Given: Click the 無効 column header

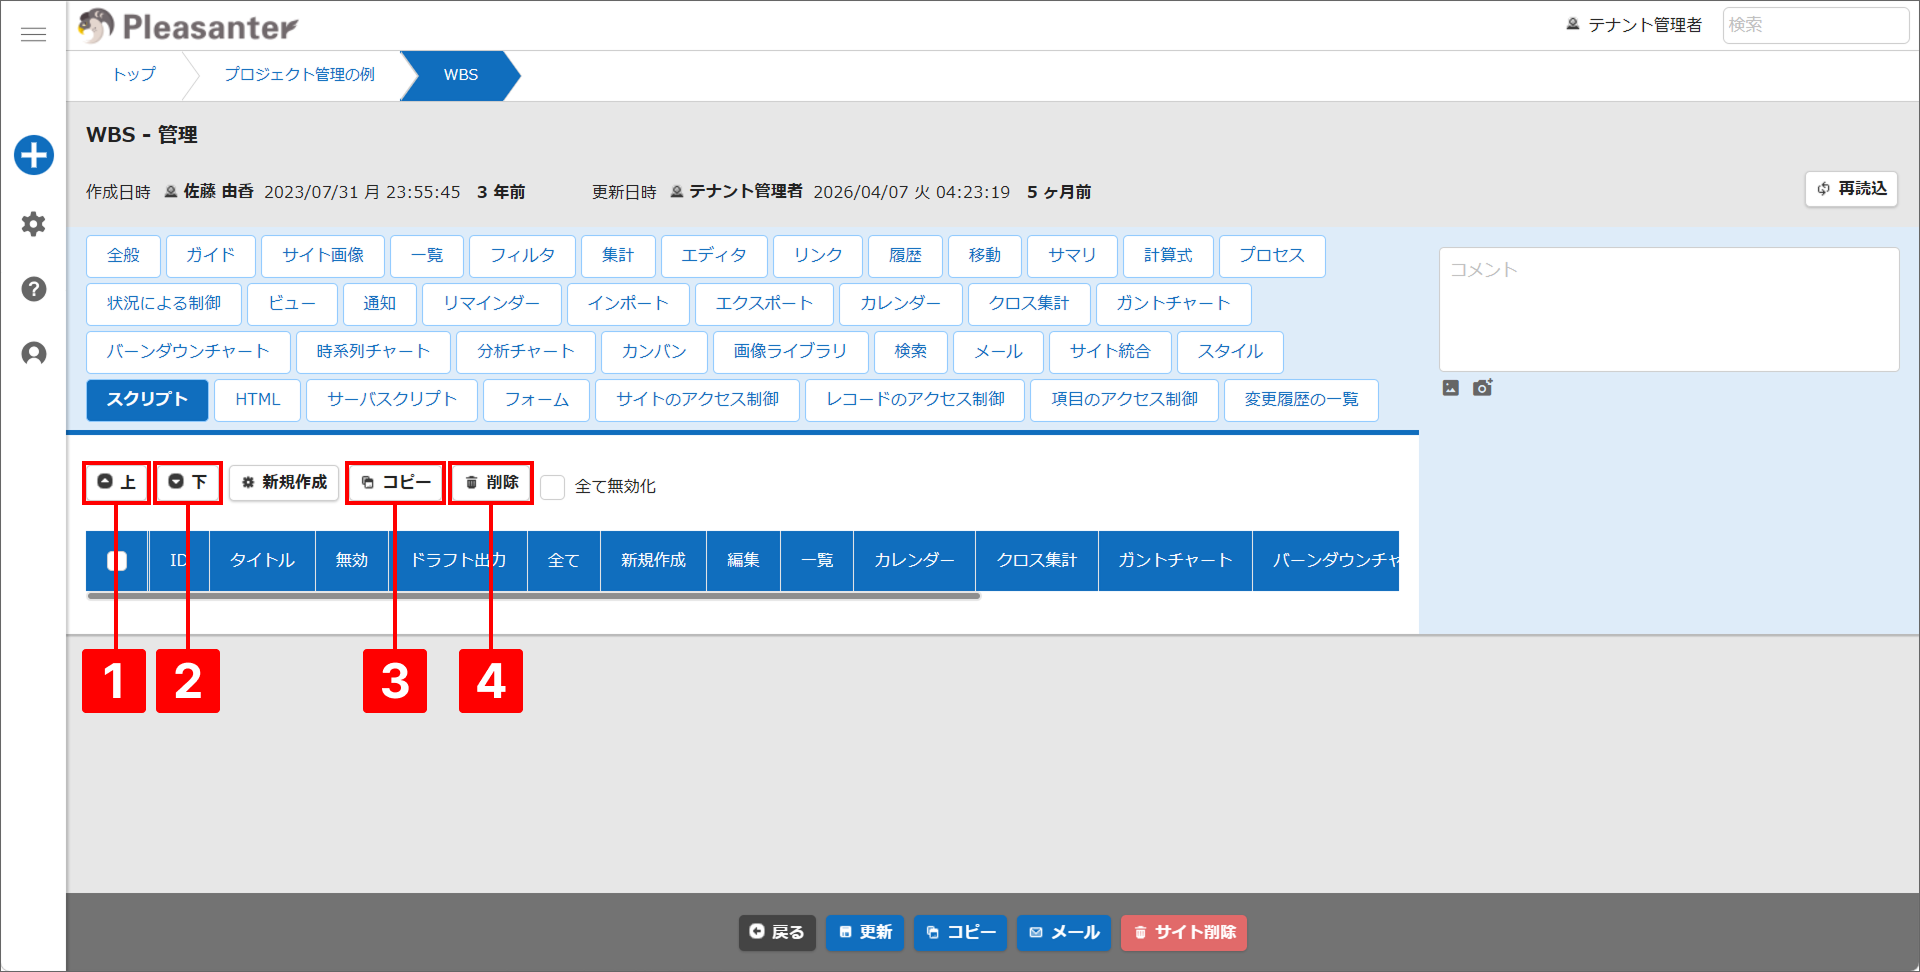Looking at the screenshot, I should tap(352, 561).
